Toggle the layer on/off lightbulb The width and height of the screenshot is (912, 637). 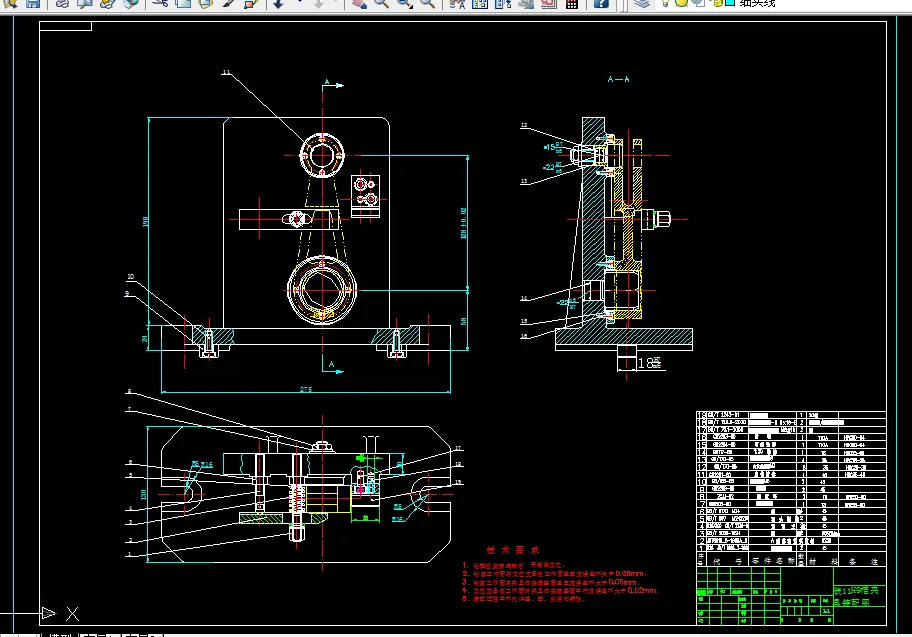tap(665, 3)
